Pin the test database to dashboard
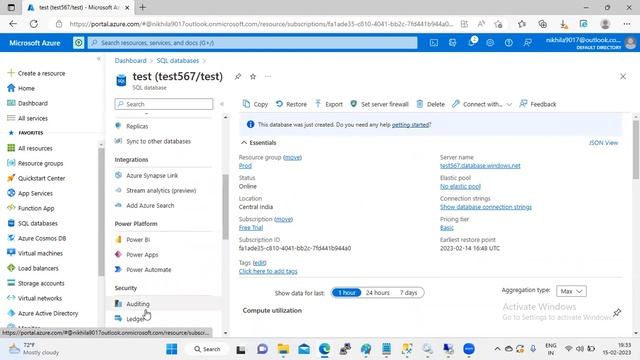Image resolution: width=640 pixels, height=360 pixels. pos(238,76)
